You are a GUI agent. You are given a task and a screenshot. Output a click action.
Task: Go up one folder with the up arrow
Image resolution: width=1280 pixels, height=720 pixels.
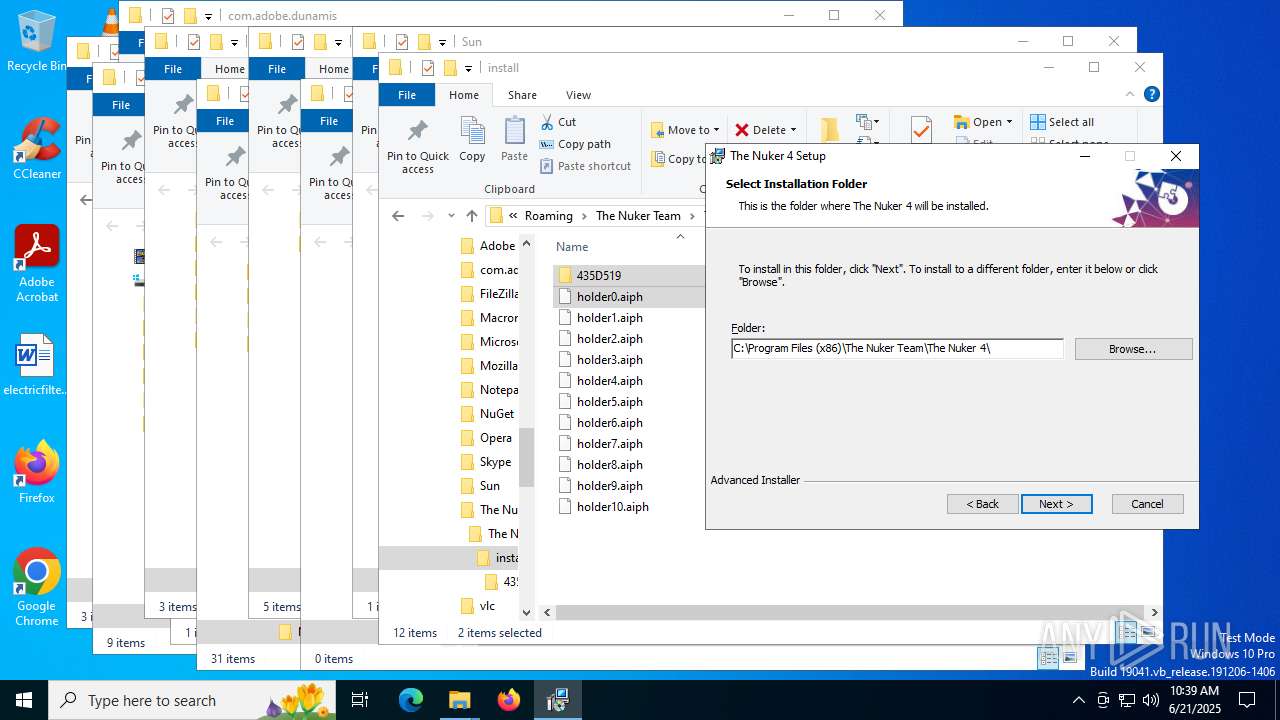(472, 216)
